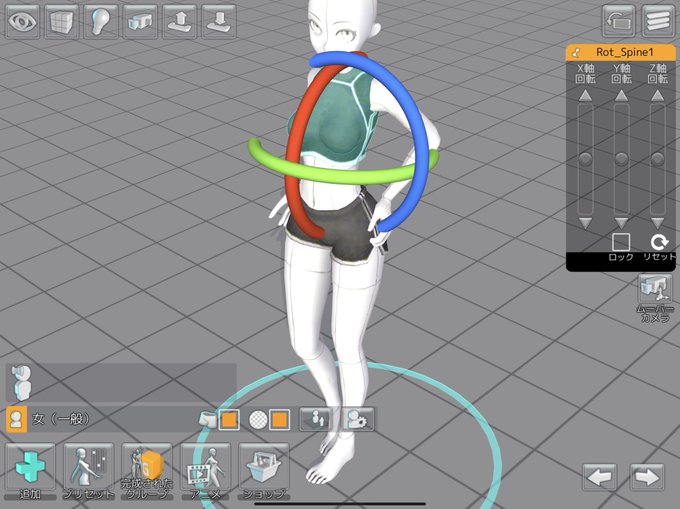680x509 pixels.
Task: Click the Y軸回転 slider knob
Action: pos(621,159)
